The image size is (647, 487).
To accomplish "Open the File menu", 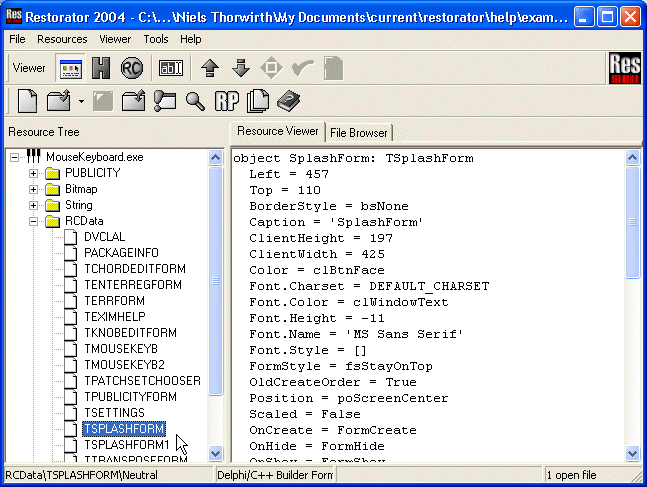I will (x=17, y=39).
